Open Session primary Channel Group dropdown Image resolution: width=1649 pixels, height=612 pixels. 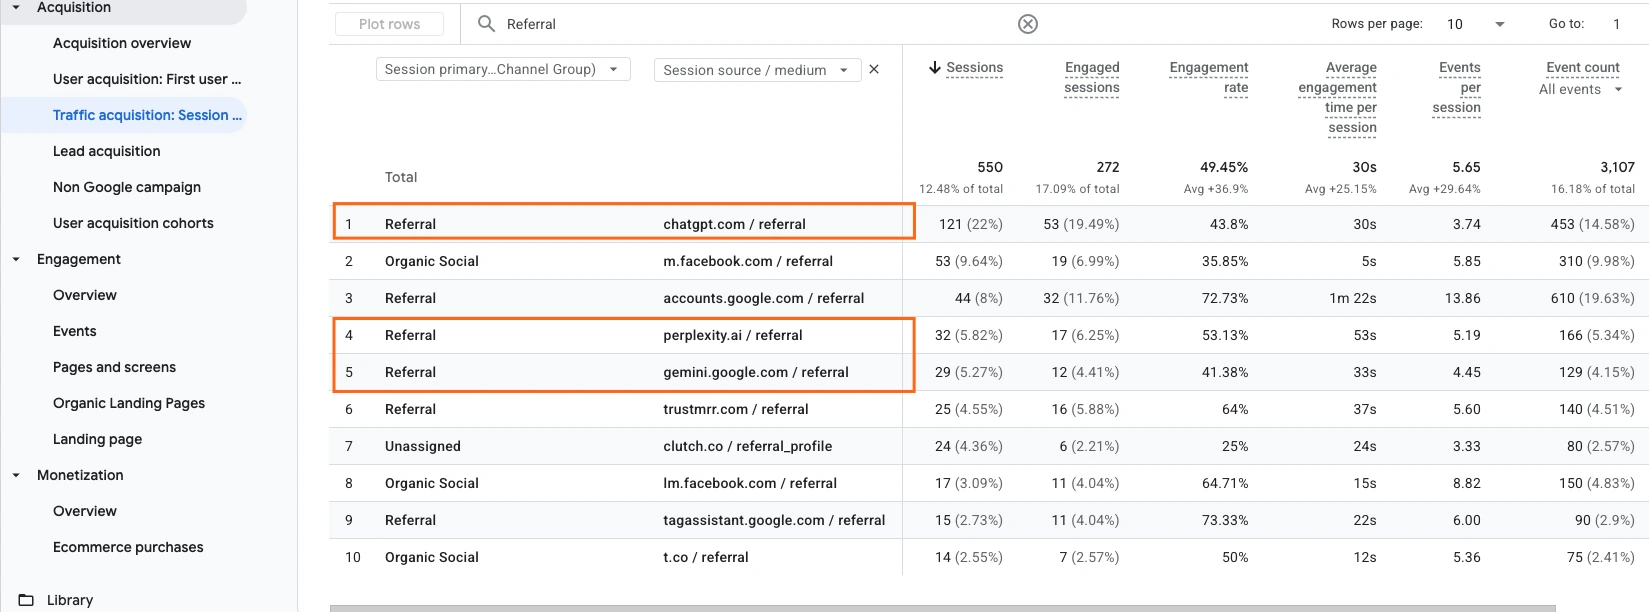click(x=503, y=69)
